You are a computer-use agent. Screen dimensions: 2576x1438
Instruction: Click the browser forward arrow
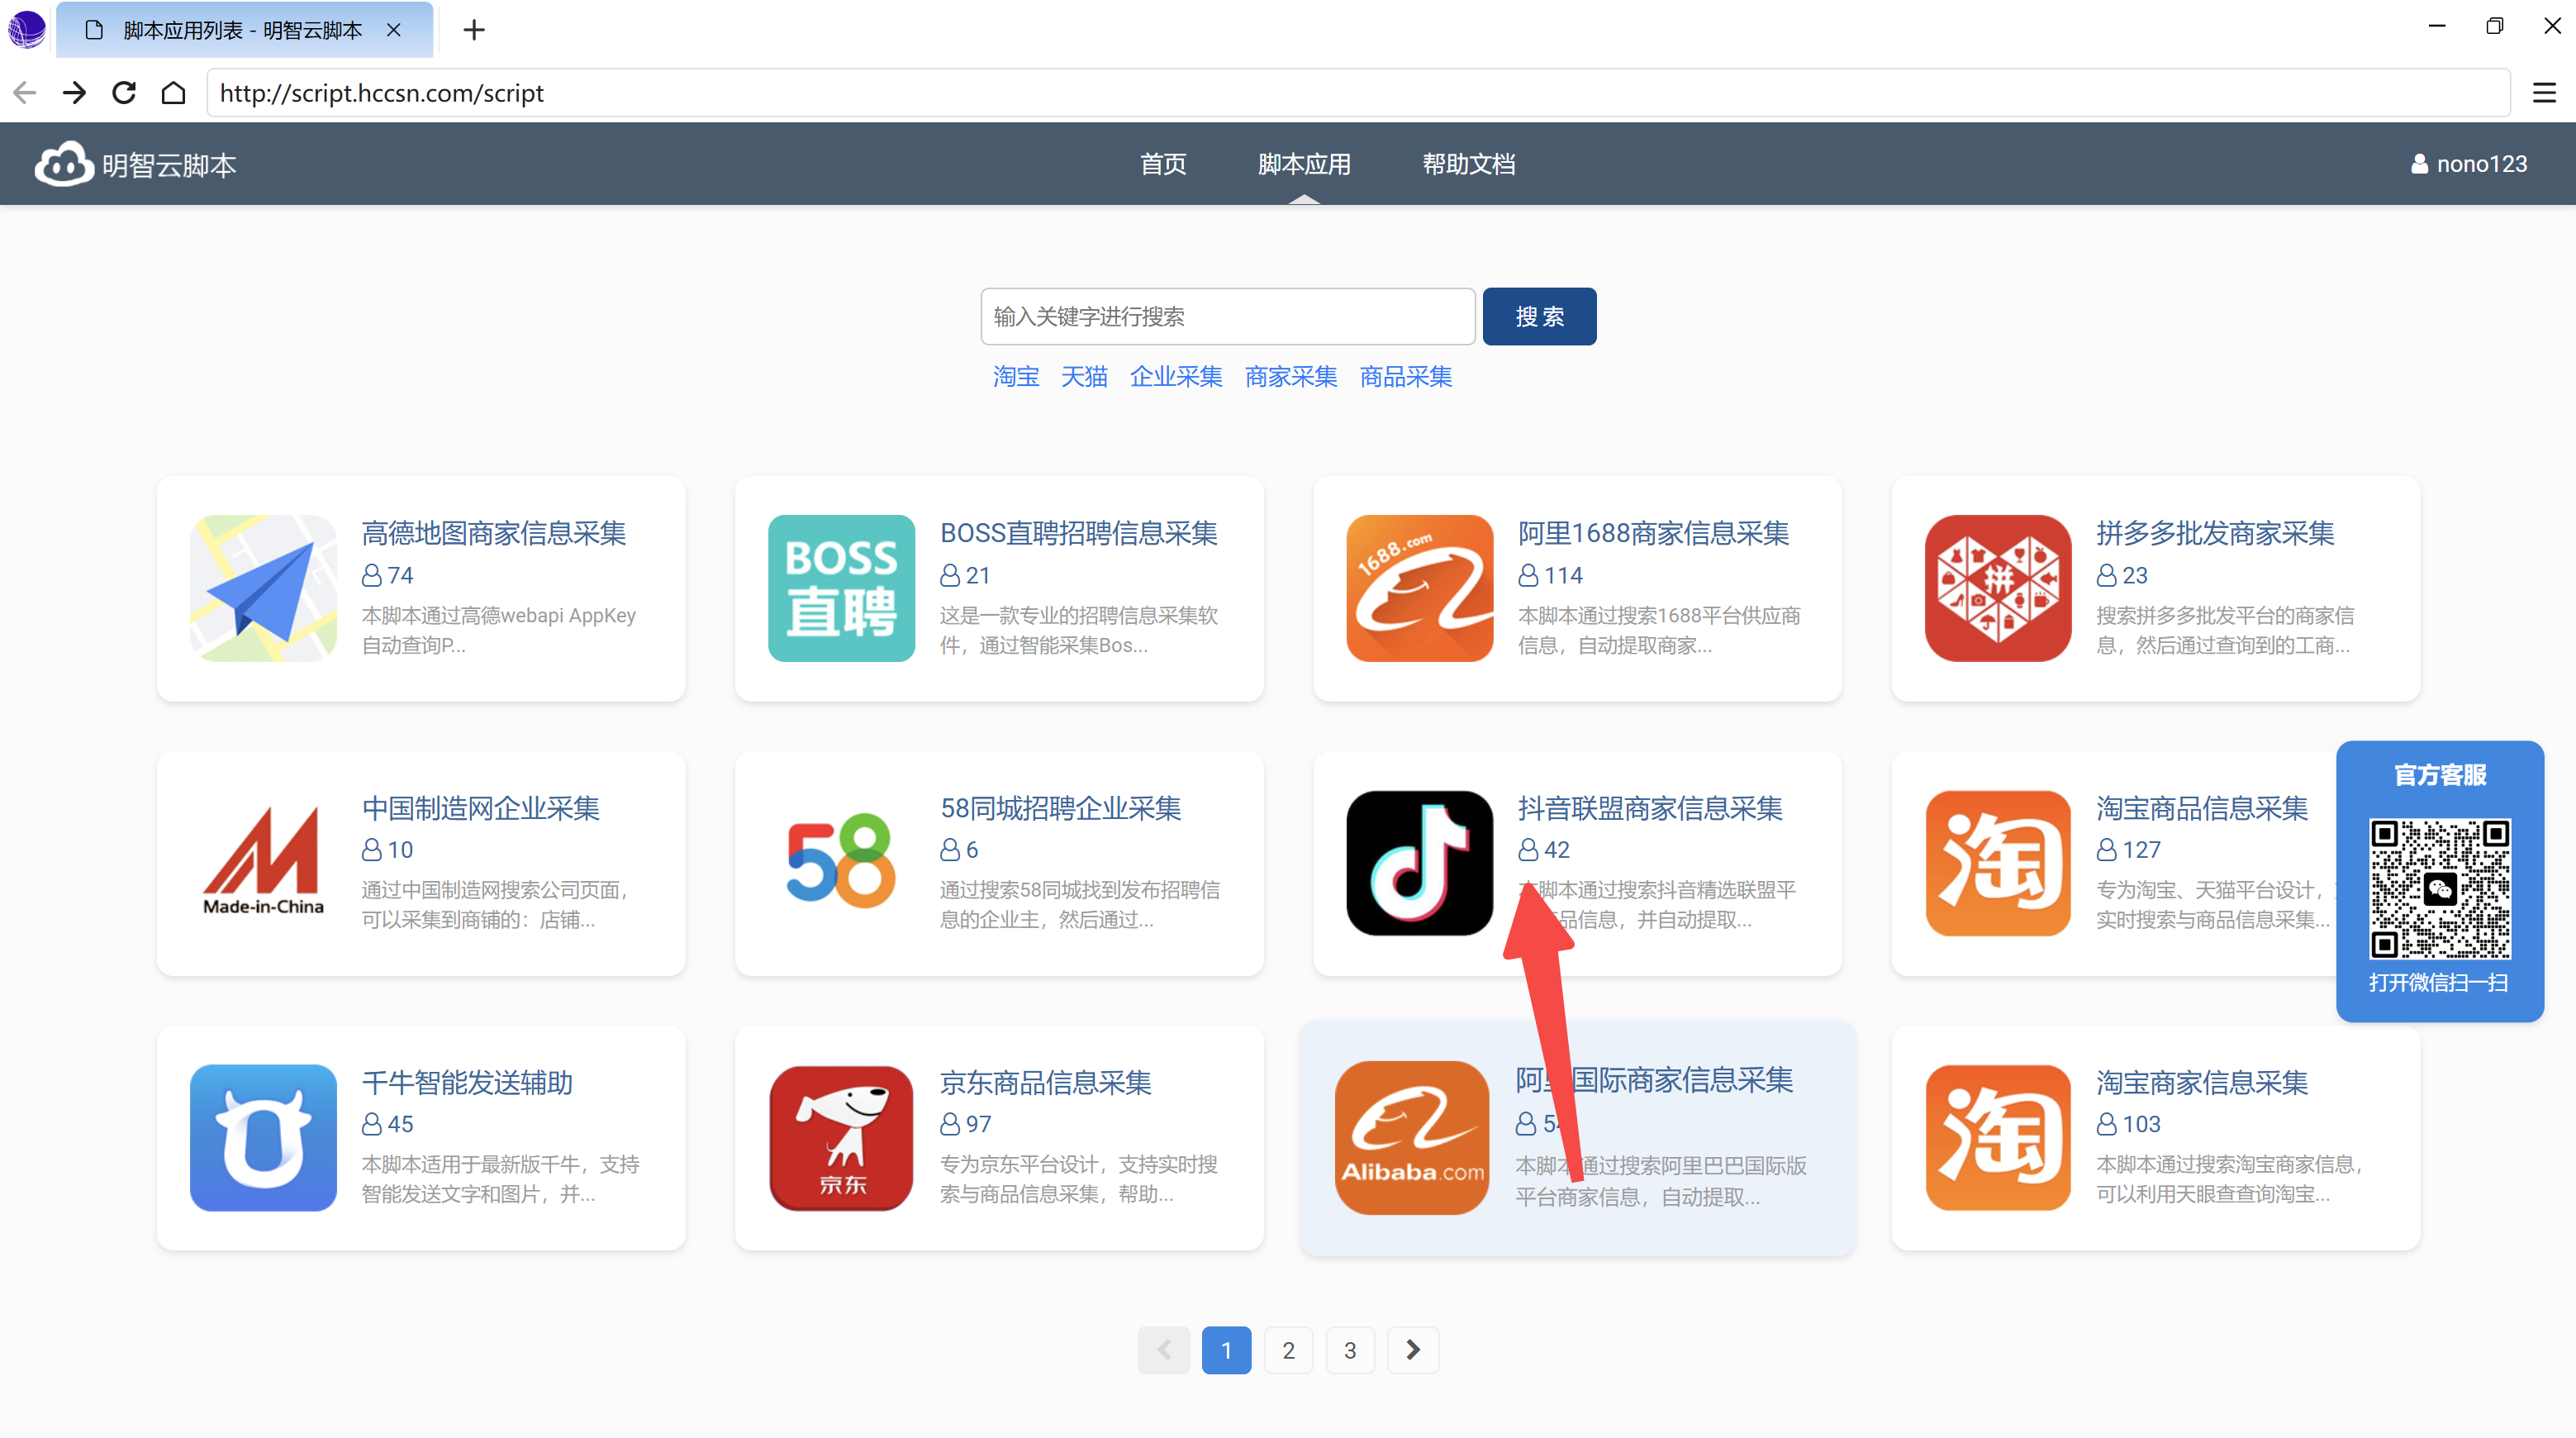click(x=74, y=93)
